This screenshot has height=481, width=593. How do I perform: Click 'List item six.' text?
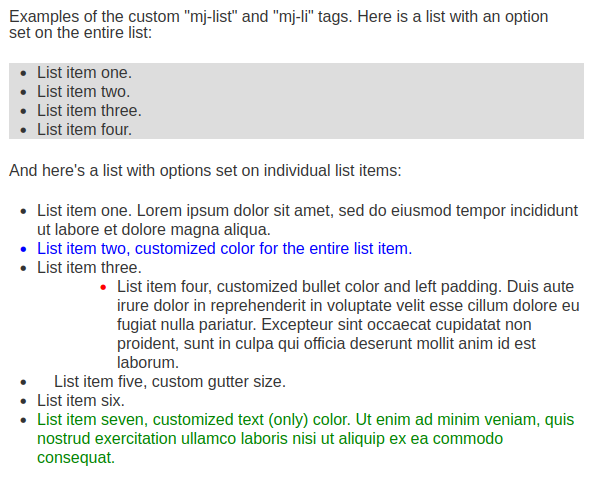[81, 400]
